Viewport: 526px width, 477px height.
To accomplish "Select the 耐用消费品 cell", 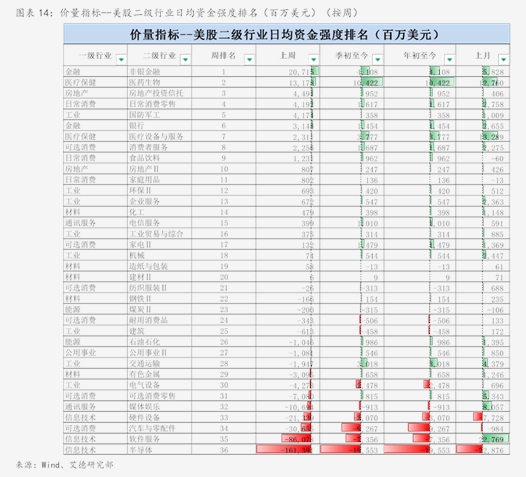I will pyautogui.click(x=160, y=320).
